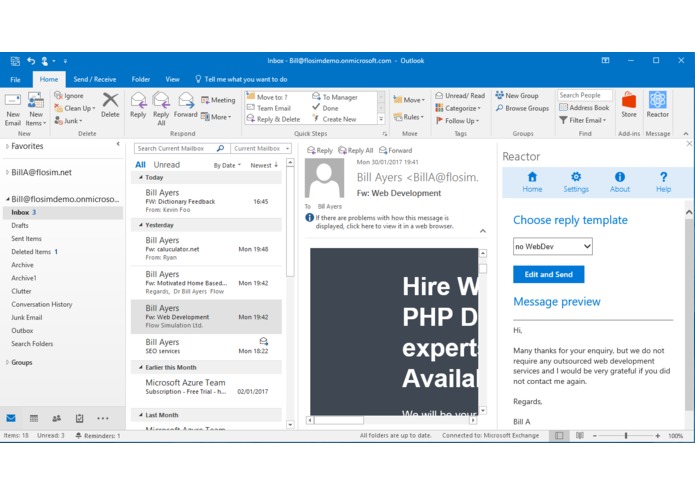Switch to People view icon

point(57,418)
